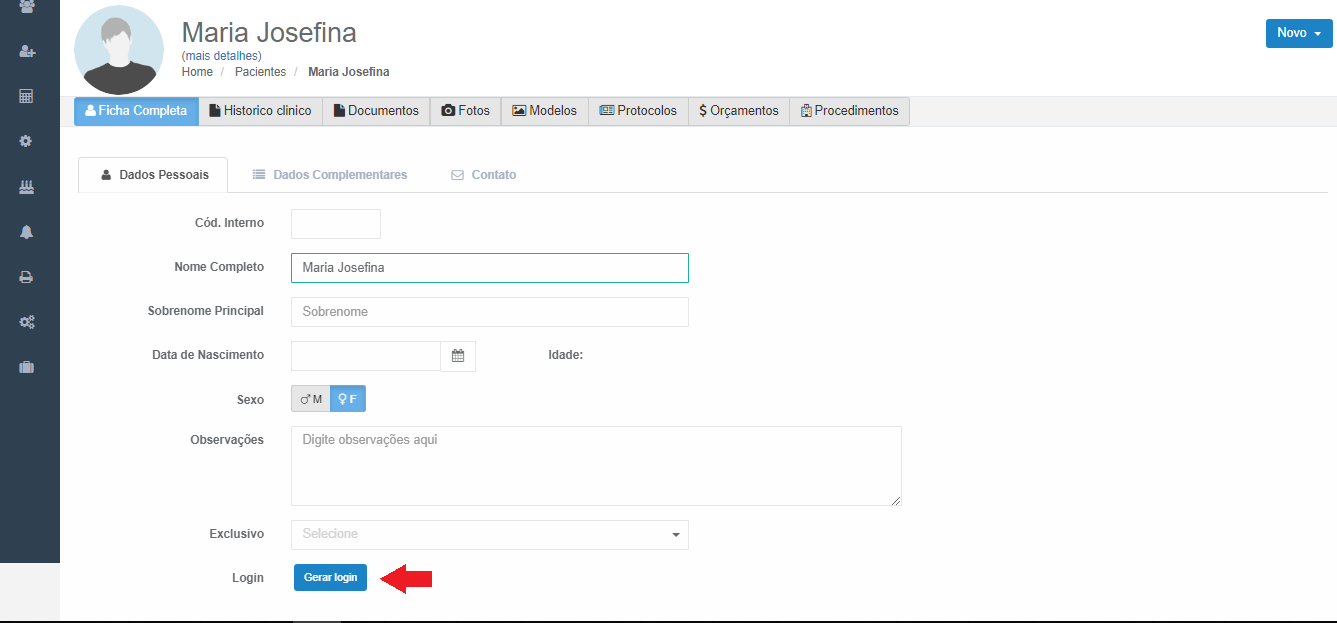Viewport: 1337px width, 623px height.
Task: Open the birthday cake icon in sidebar
Action: 27,187
